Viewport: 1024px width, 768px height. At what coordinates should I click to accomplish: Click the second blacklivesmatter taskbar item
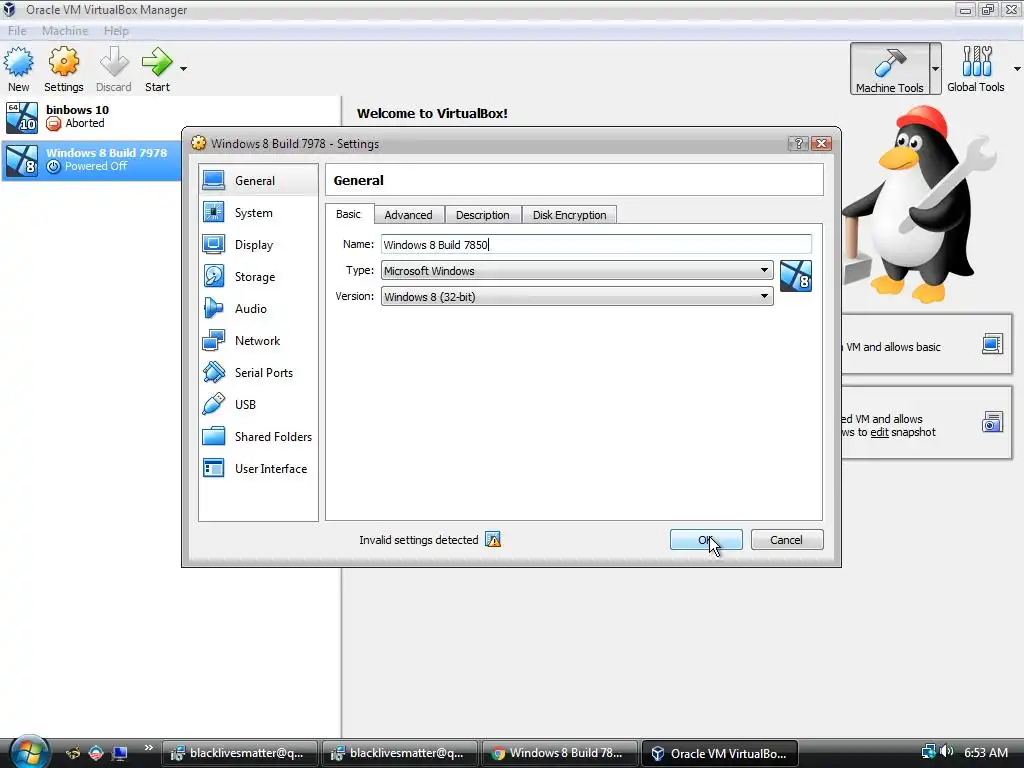(399, 753)
